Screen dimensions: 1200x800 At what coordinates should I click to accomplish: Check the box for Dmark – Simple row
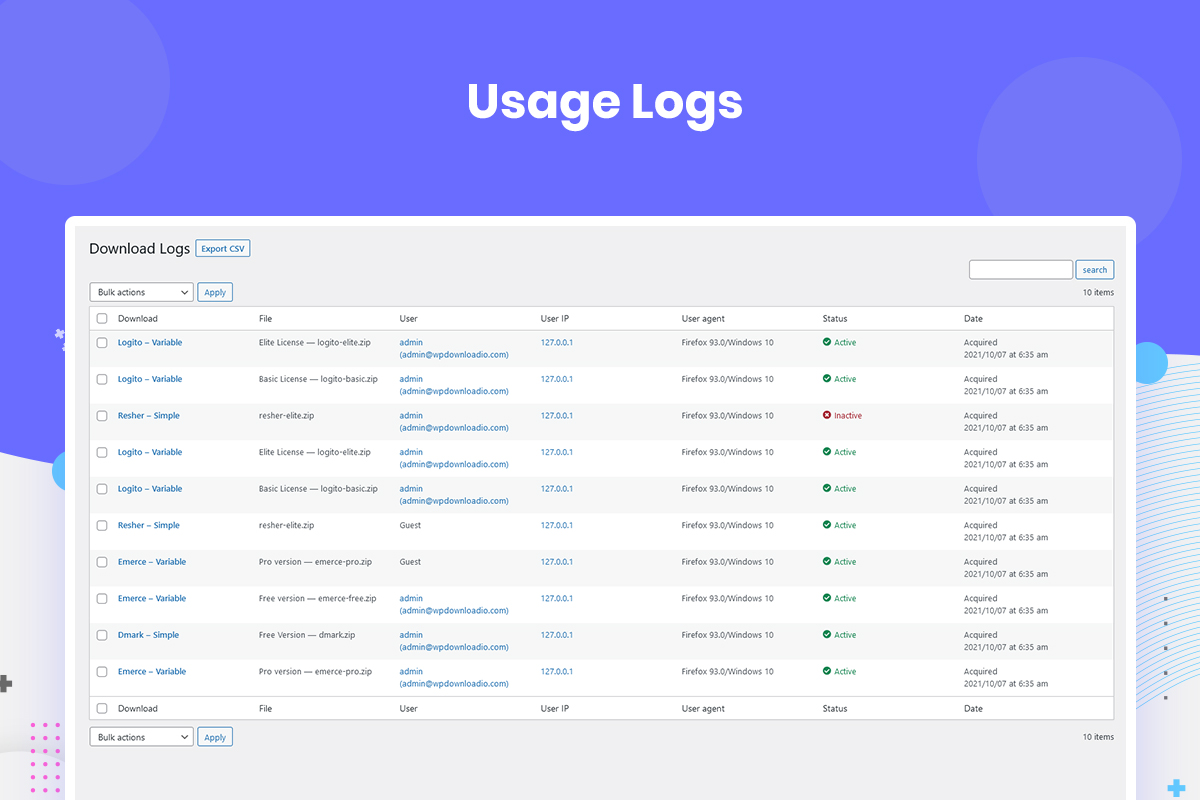click(102, 635)
